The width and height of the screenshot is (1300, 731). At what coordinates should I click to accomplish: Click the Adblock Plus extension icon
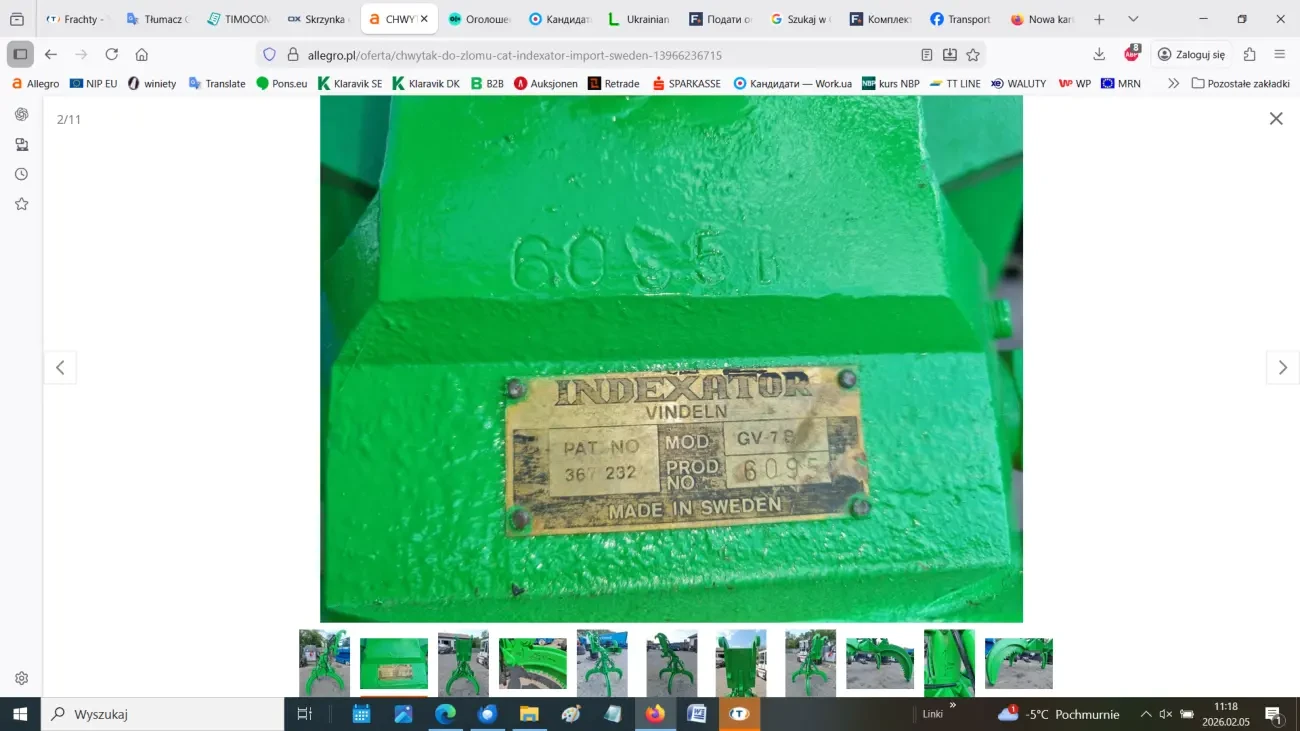(1132, 55)
